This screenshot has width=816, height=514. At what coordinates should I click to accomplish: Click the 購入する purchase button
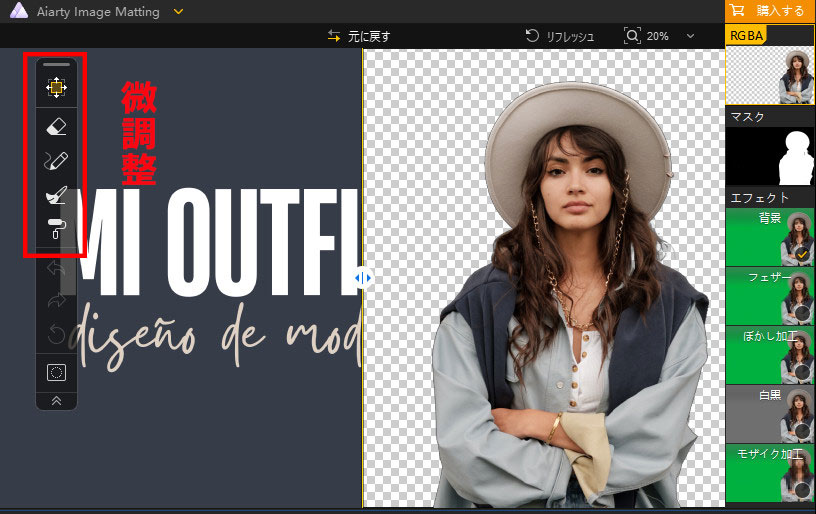pos(770,11)
